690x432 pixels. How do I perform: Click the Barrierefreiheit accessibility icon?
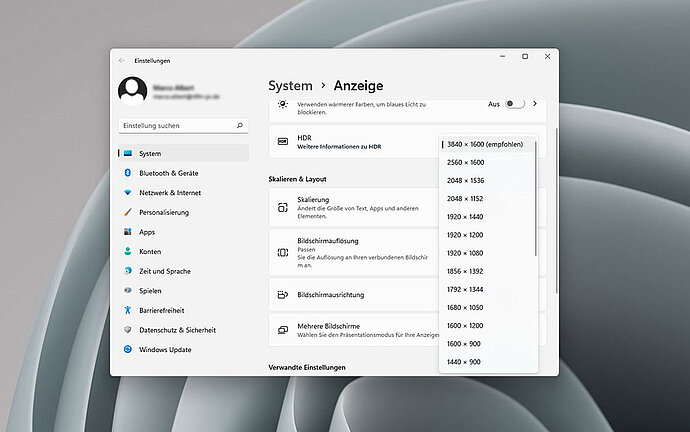coord(128,310)
